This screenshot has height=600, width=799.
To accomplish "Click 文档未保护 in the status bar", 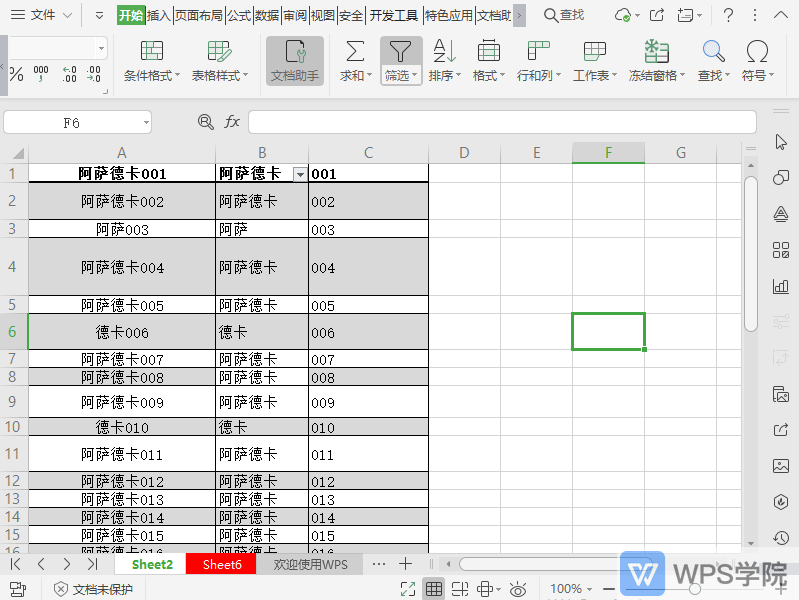I will coord(93,589).
